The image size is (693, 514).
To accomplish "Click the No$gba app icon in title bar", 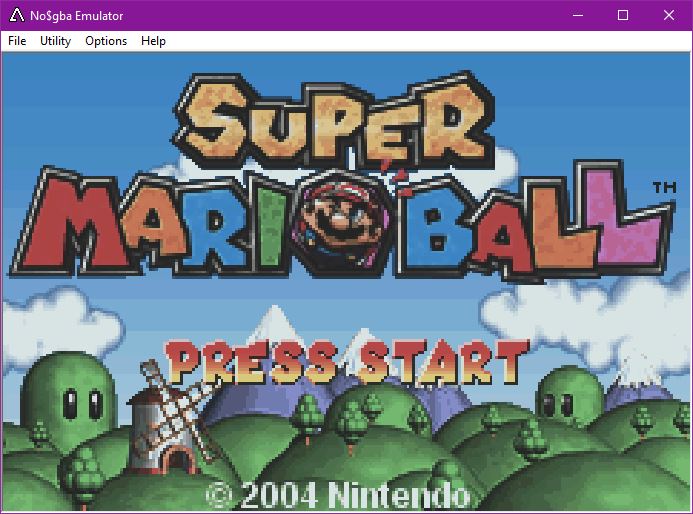I will [x=16, y=15].
